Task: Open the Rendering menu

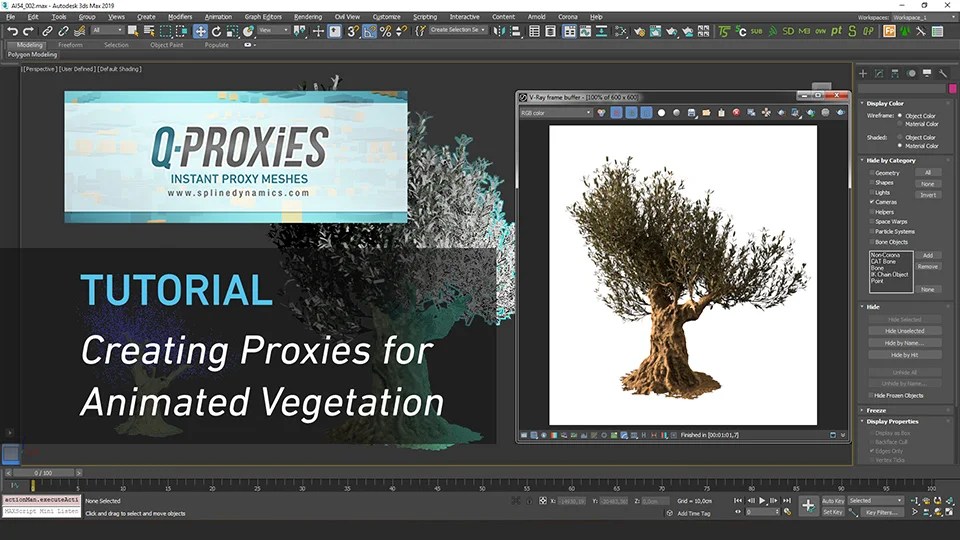Action: pos(308,17)
